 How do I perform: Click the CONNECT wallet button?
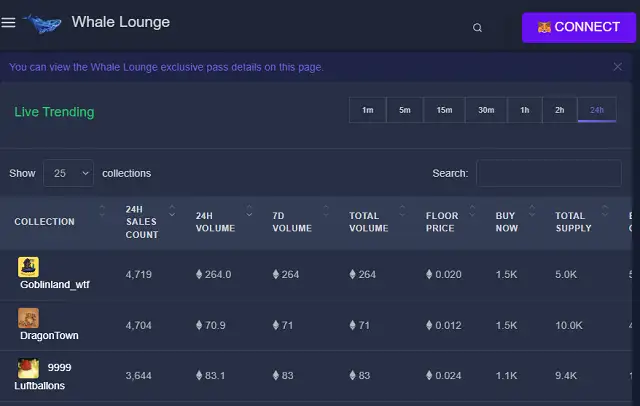pos(578,27)
